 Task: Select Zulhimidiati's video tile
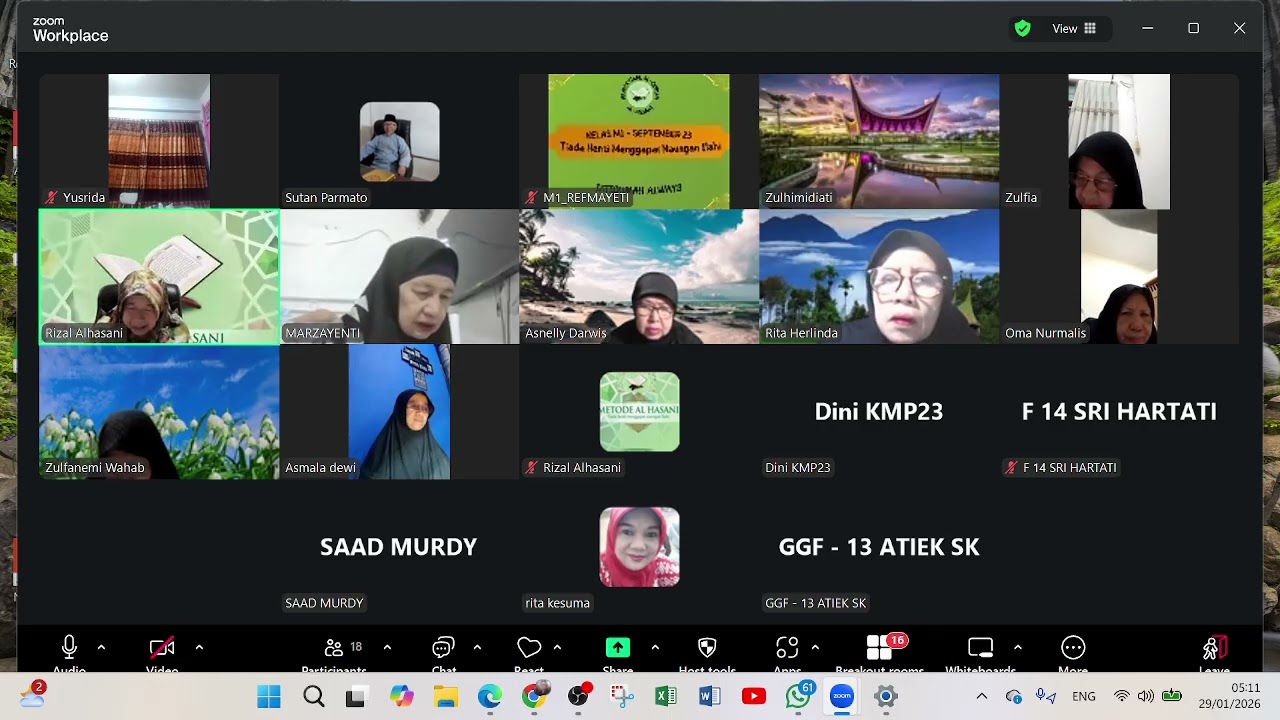(879, 141)
